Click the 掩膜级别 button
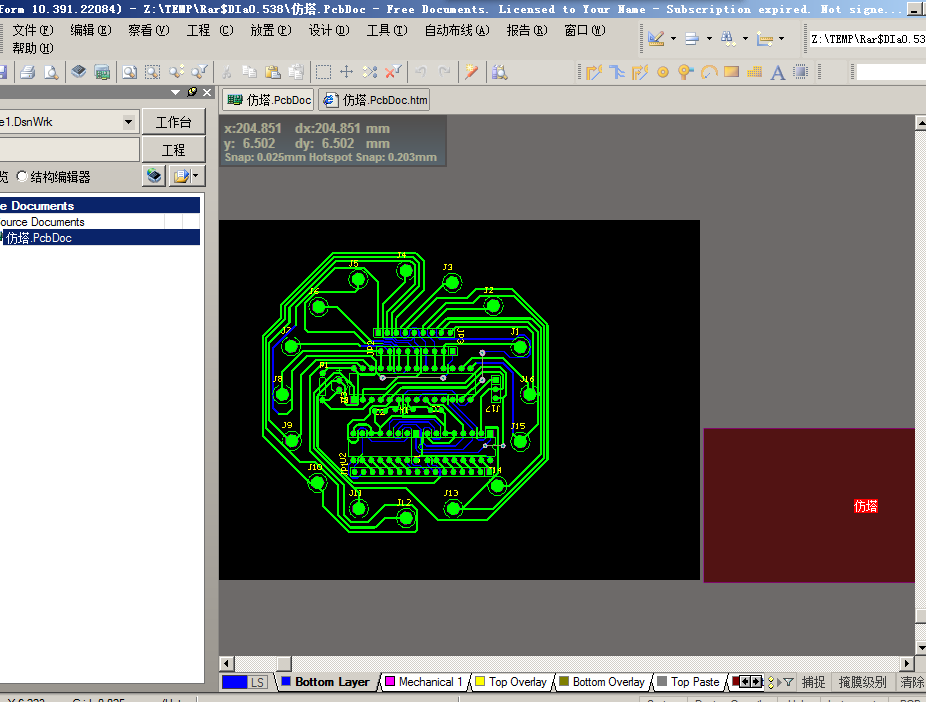 click(862, 682)
